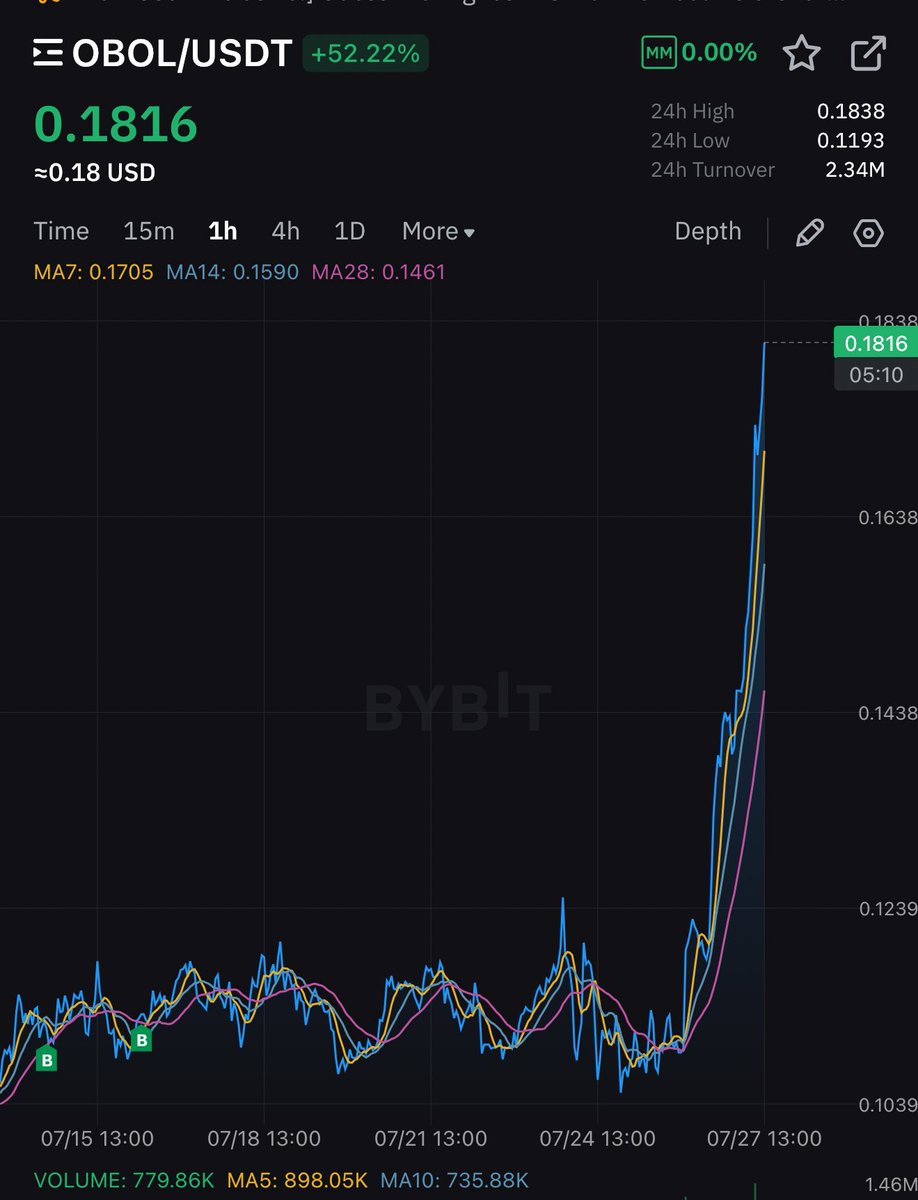Click the 24h High label
Image resolution: width=918 pixels, height=1200 pixels.
pyautogui.click(x=692, y=111)
